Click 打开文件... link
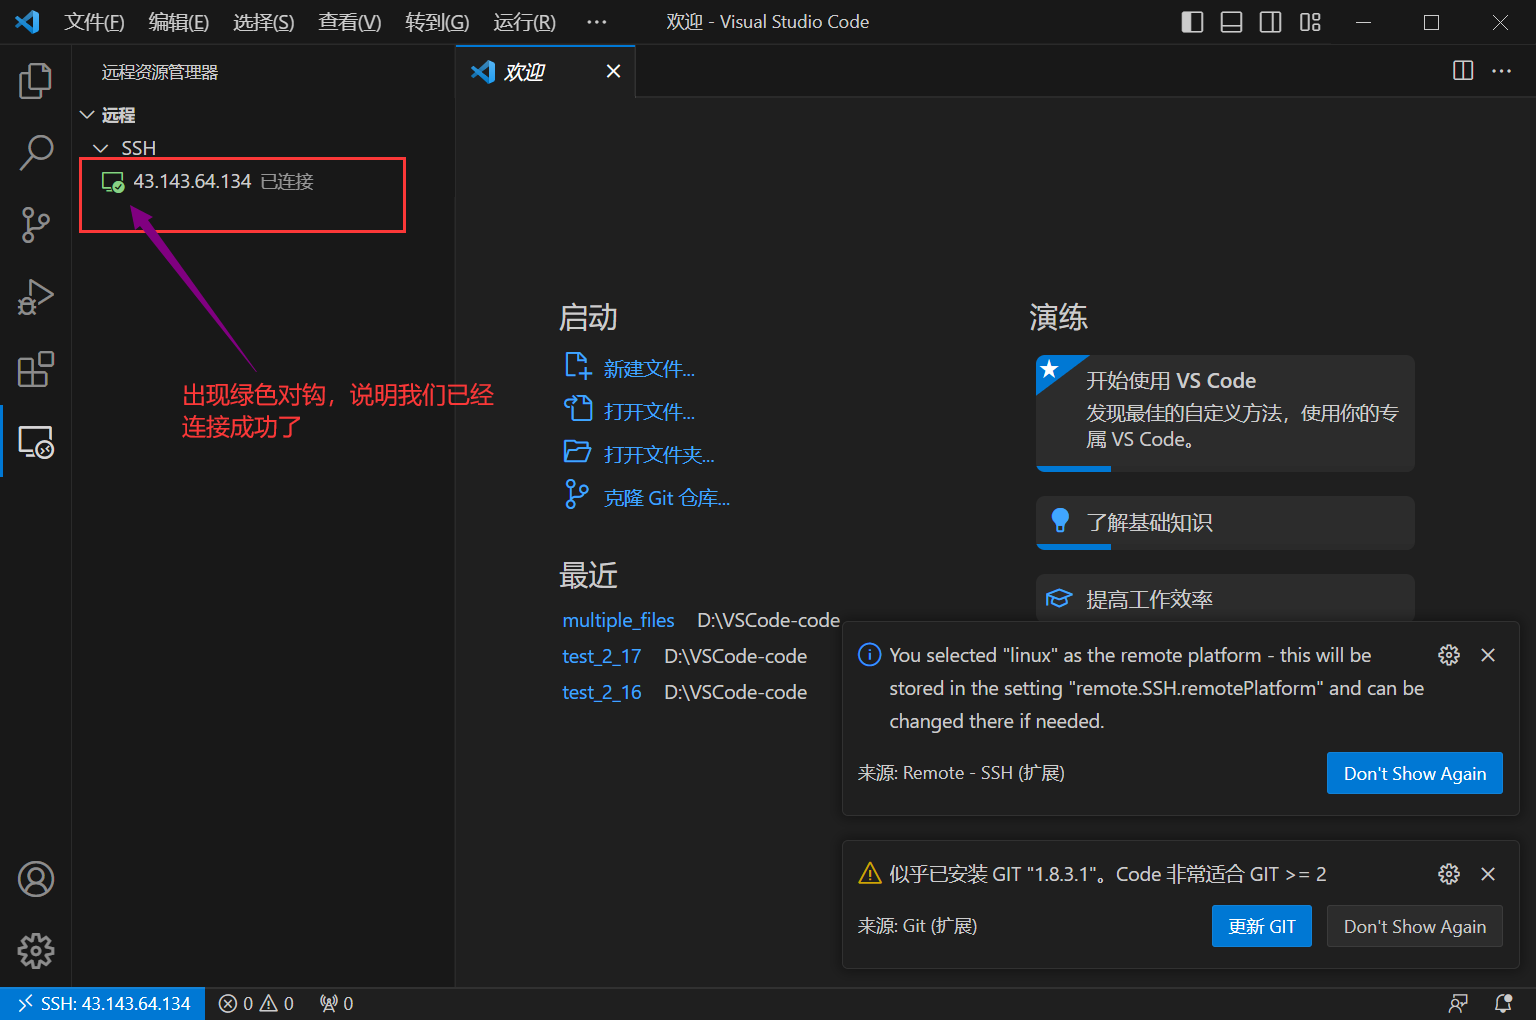 [x=649, y=412]
